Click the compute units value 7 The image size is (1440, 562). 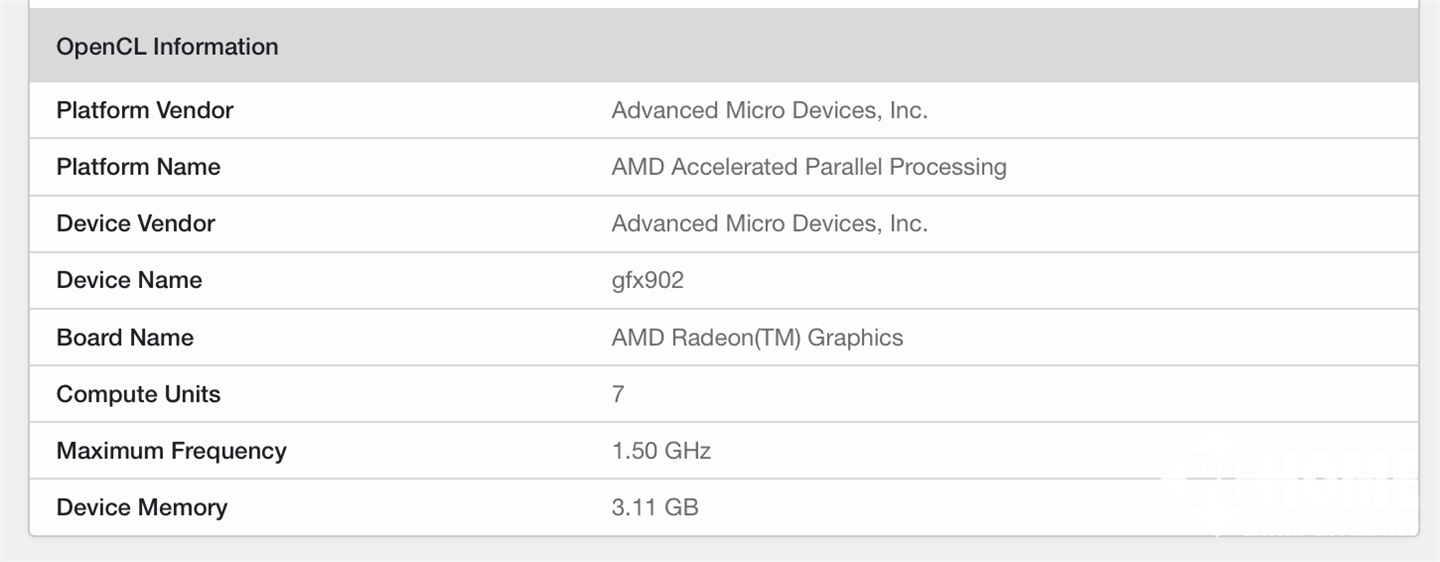[618, 395]
